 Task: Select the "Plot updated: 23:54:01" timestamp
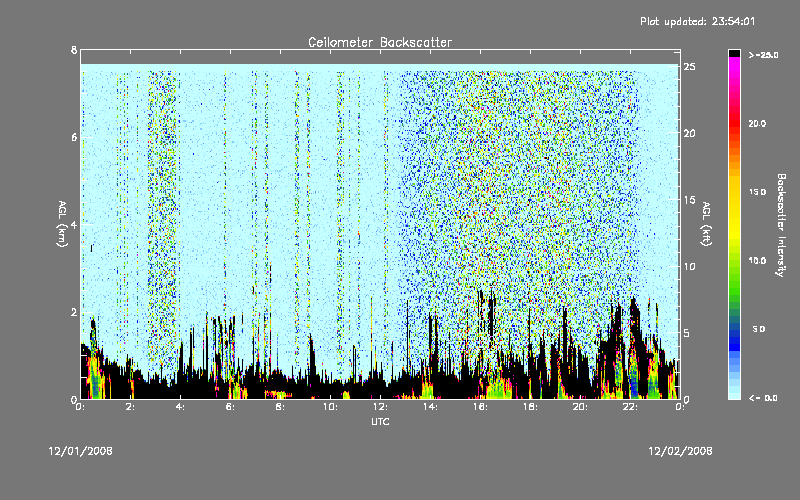pos(697,21)
